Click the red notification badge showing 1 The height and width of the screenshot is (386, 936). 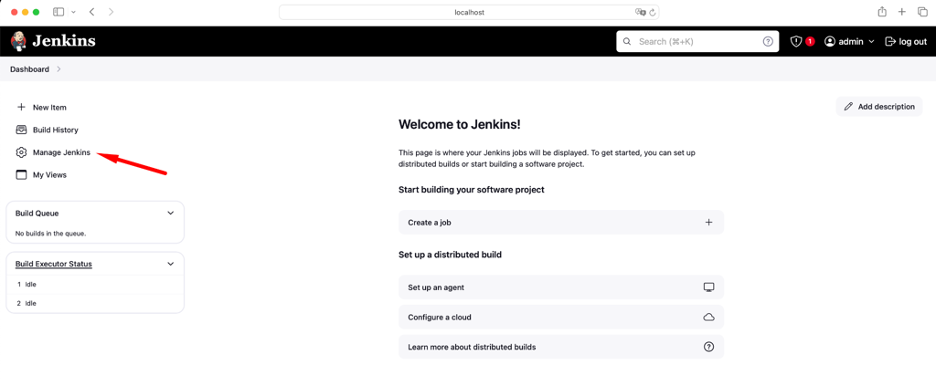[x=810, y=41]
